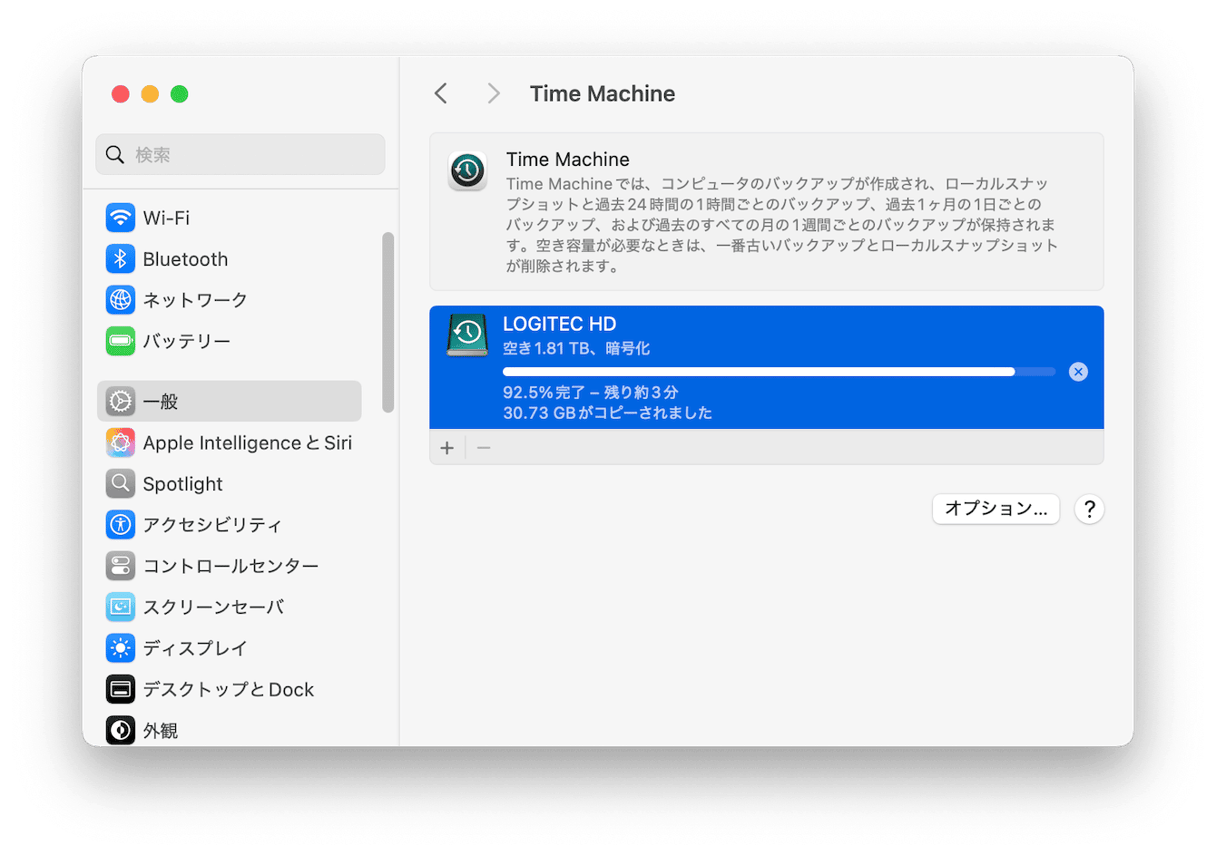Click the 一般 gear icon

(121, 401)
